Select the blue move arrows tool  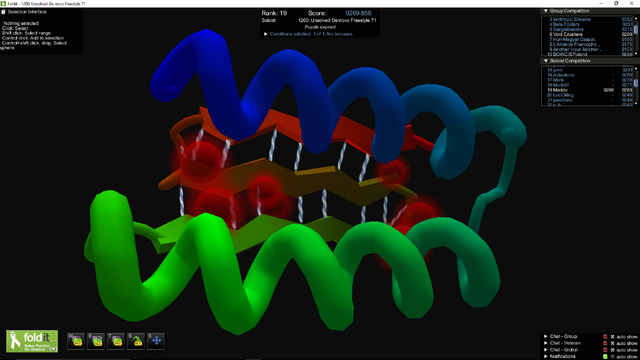[x=156, y=341]
